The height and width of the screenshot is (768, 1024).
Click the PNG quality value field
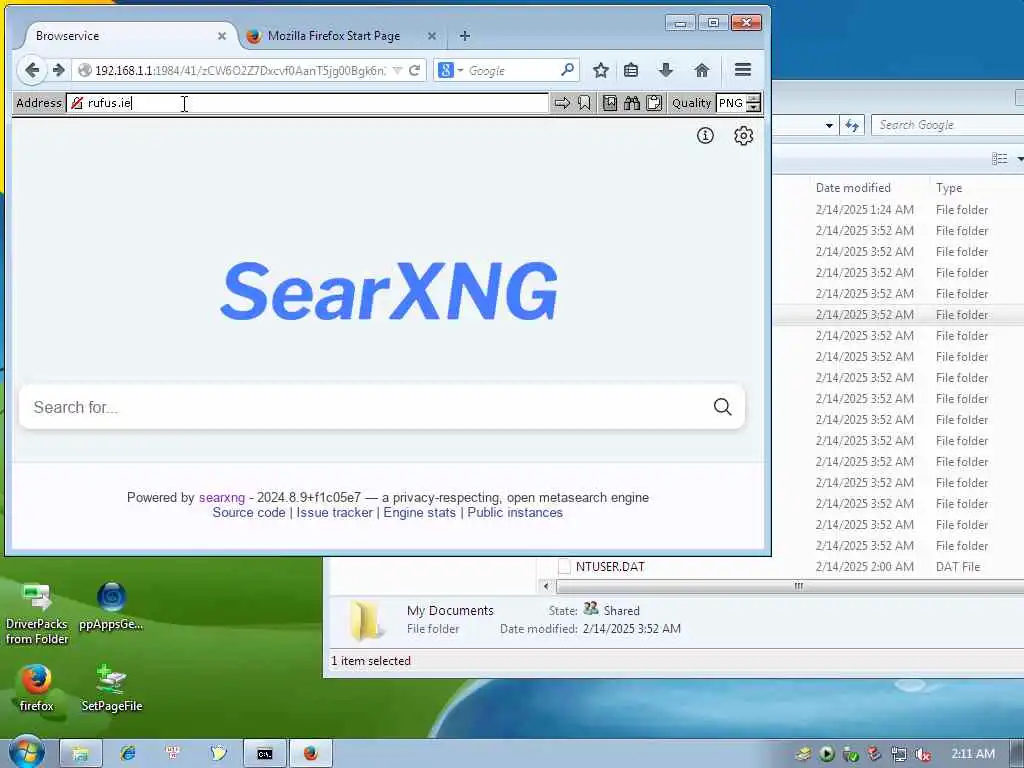tap(731, 103)
